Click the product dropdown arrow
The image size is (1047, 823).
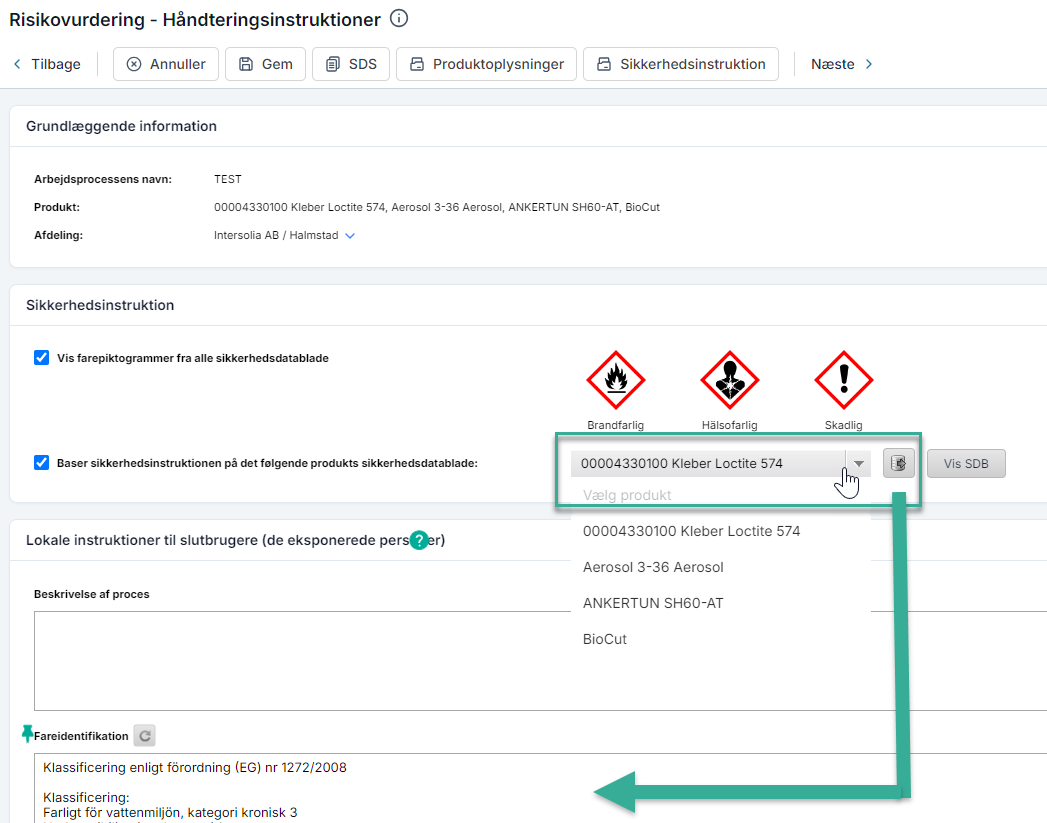[859, 463]
